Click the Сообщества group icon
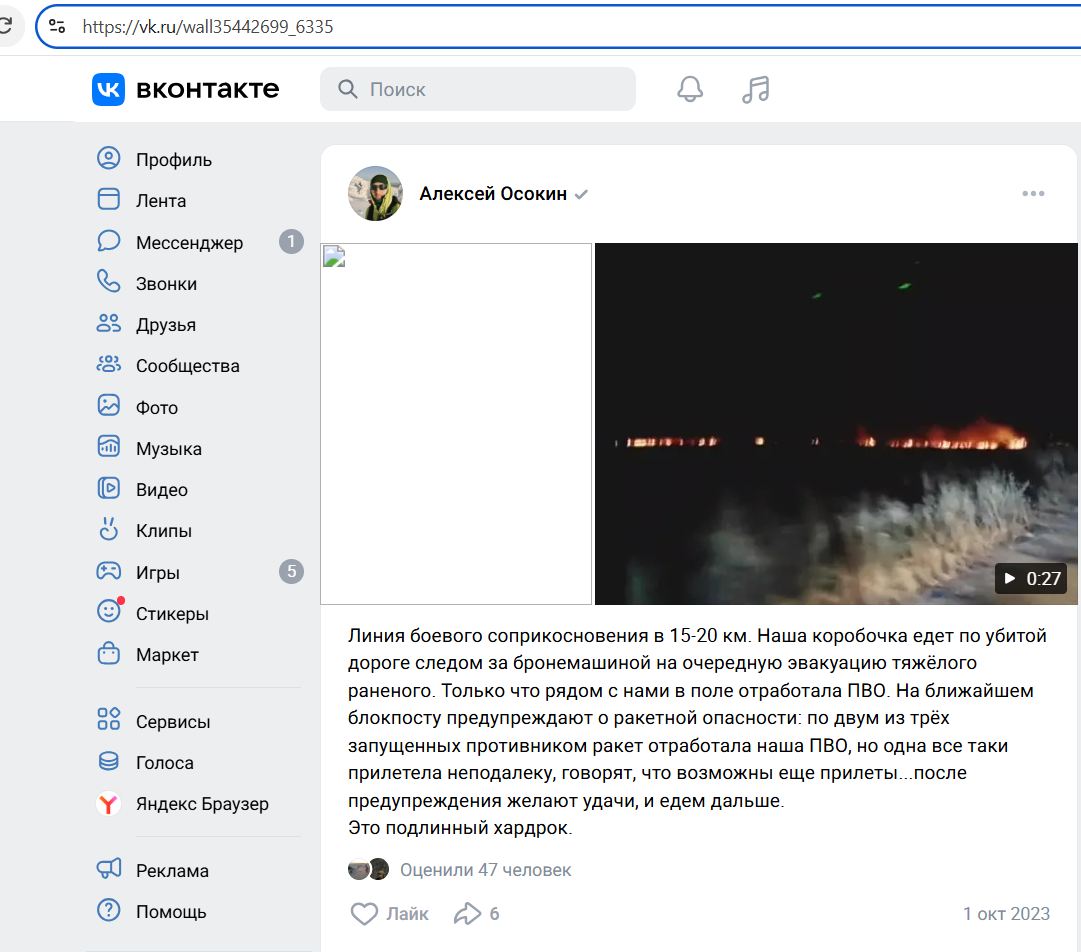 (108, 365)
